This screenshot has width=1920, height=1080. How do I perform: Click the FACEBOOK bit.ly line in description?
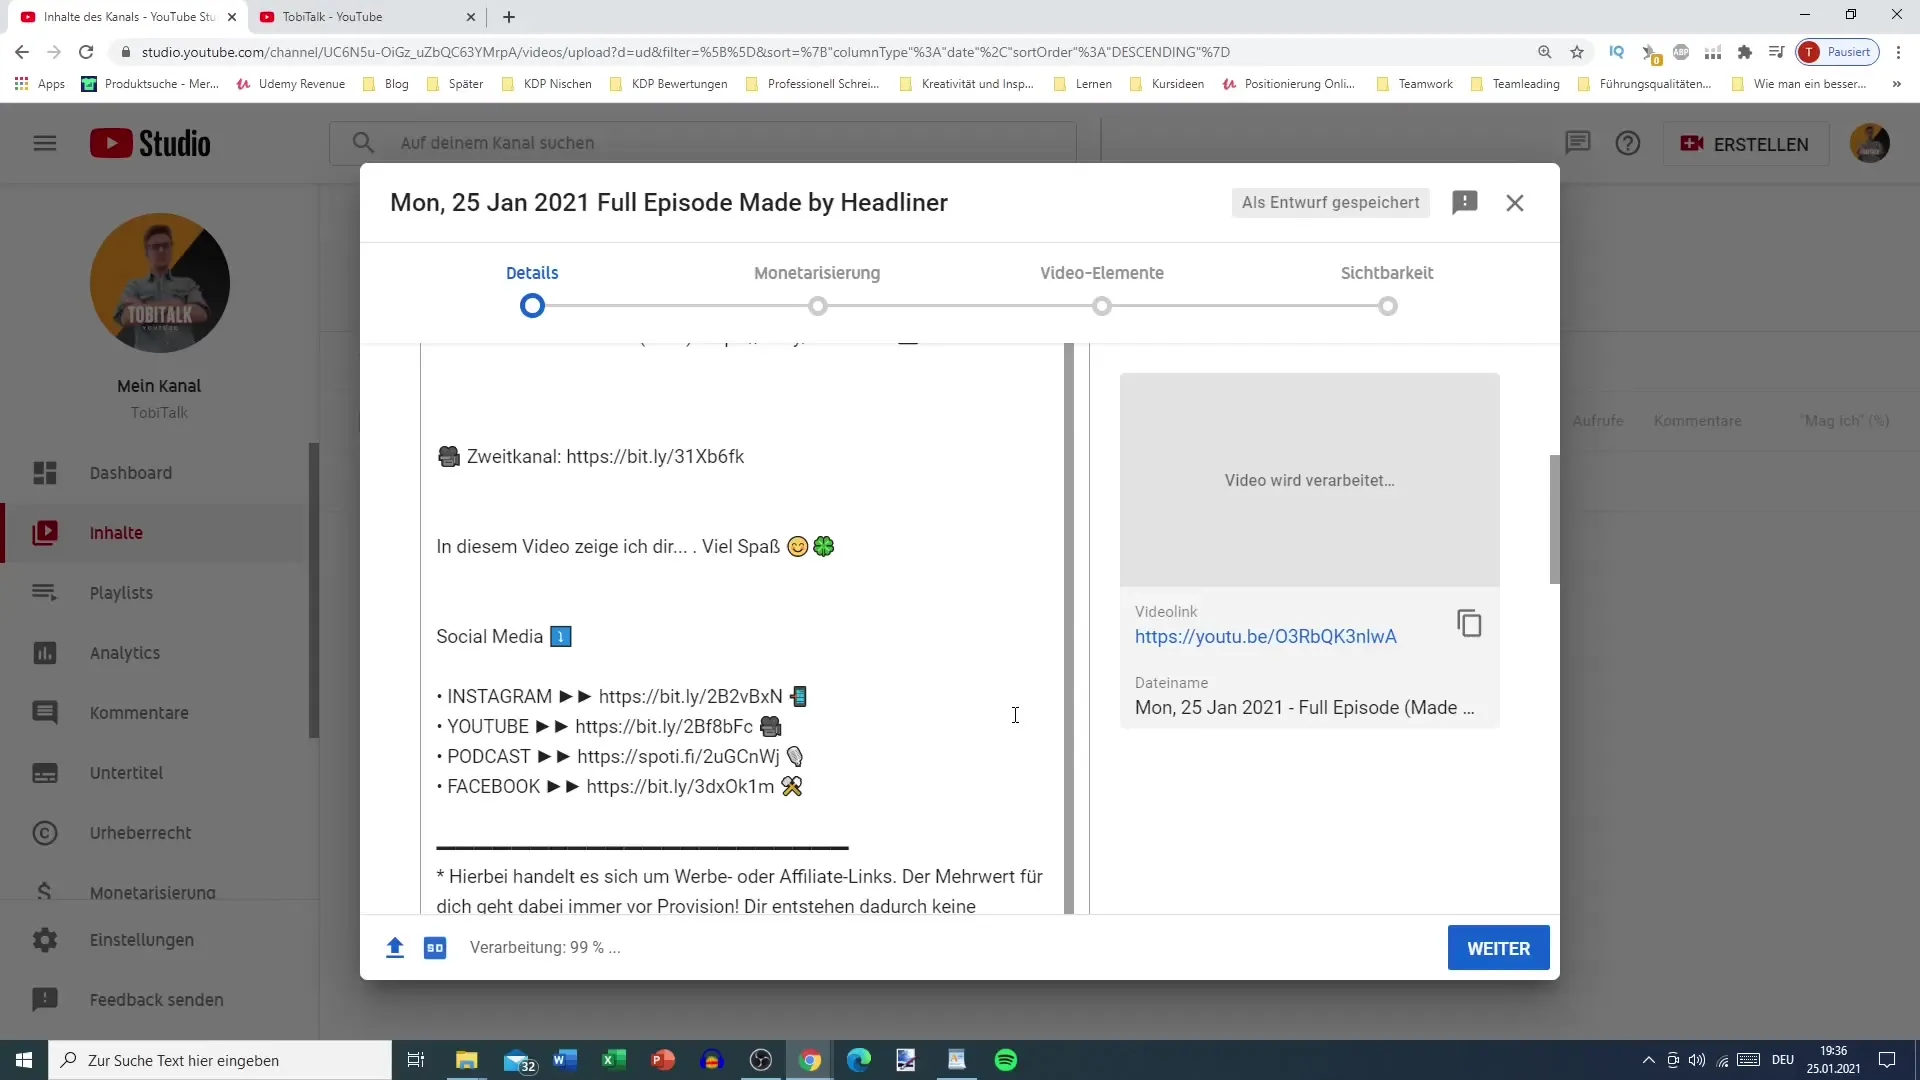coord(620,787)
